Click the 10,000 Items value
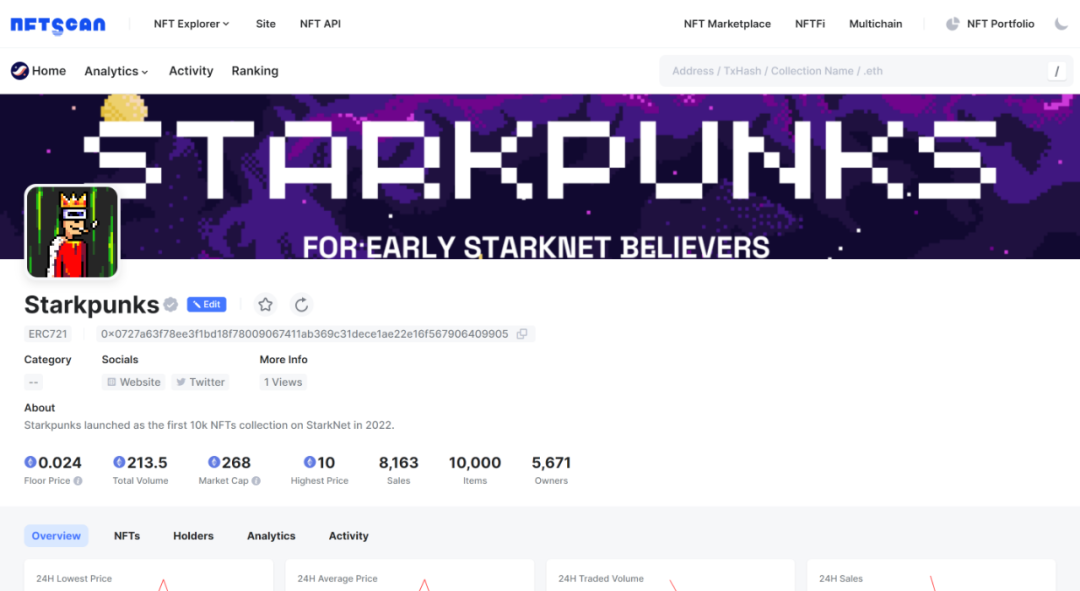1080x591 pixels. coord(475,462)
